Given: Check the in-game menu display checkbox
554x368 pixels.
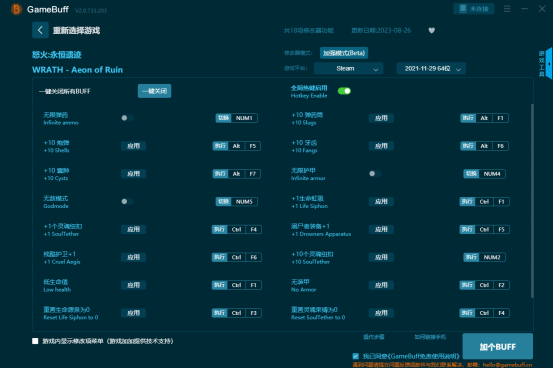Looking at the screenshot, I should pyautogui.click(x=35, y=341).
